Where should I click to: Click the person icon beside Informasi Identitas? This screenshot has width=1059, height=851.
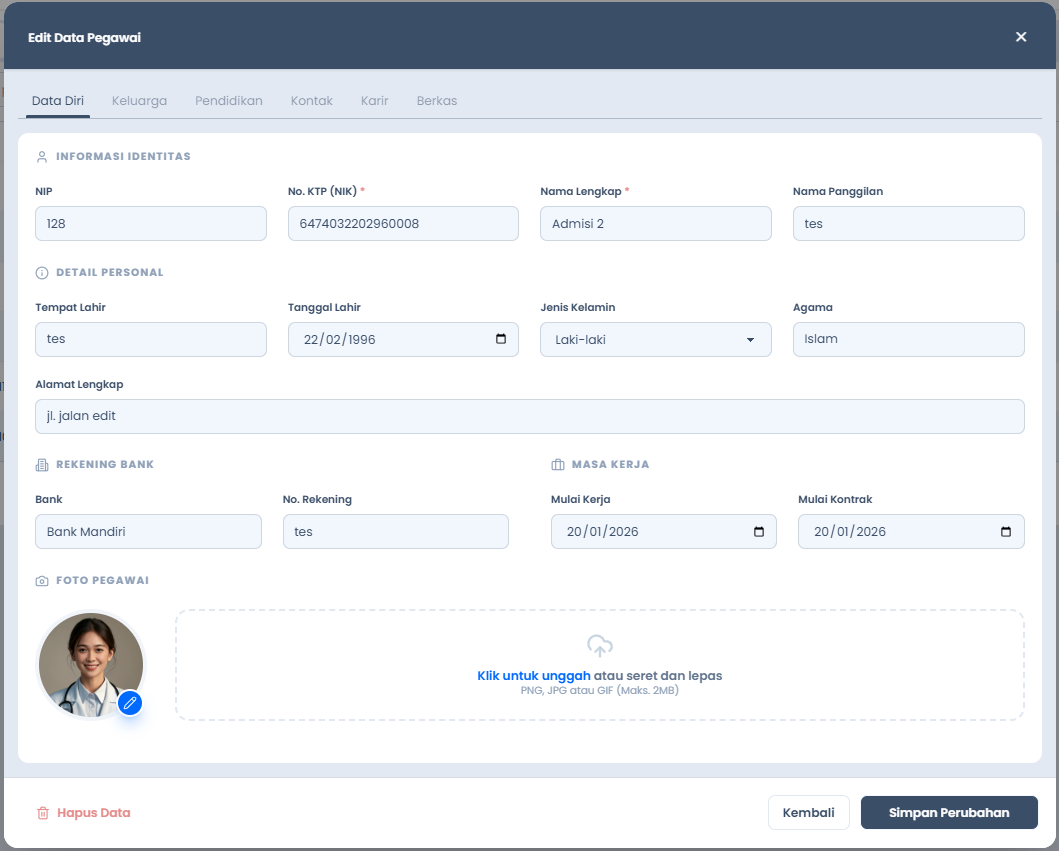point(42,157)
